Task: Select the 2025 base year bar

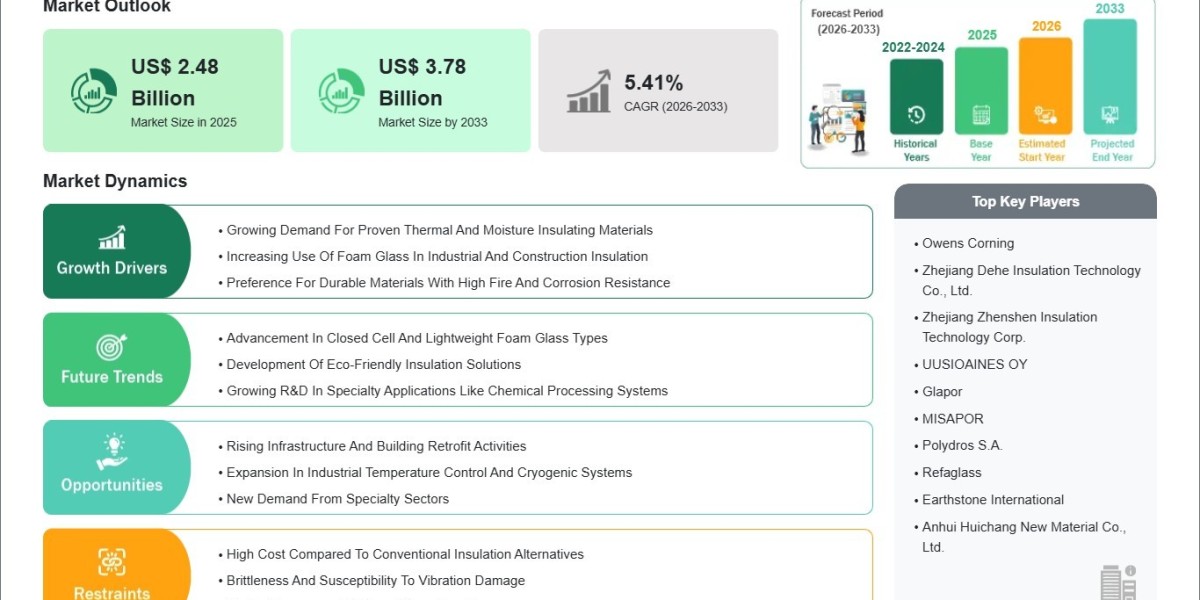Action: [x=981, y=91]
